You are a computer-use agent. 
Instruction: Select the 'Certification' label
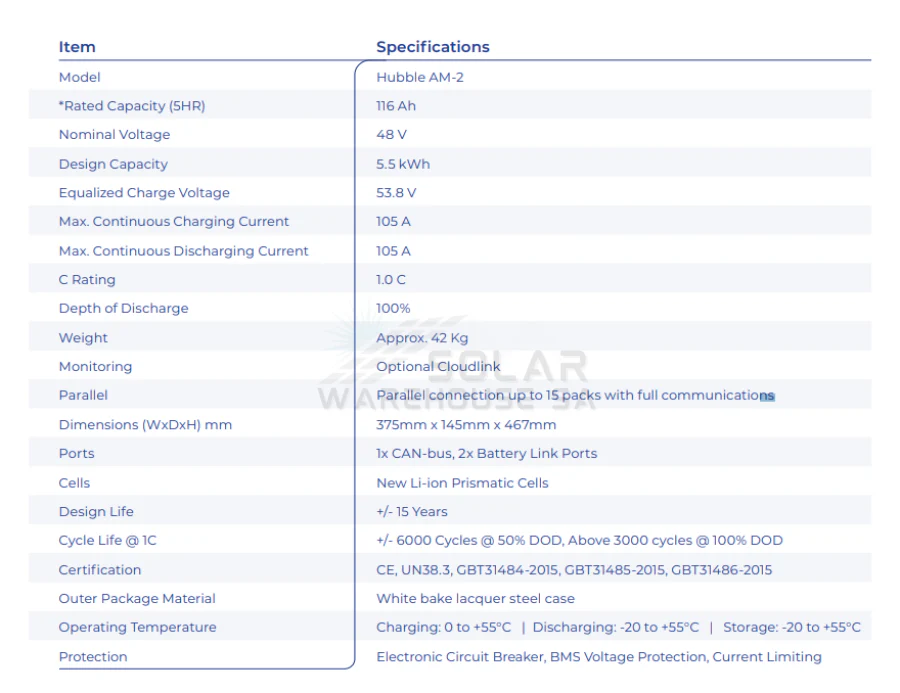click(x=99, y=570)
